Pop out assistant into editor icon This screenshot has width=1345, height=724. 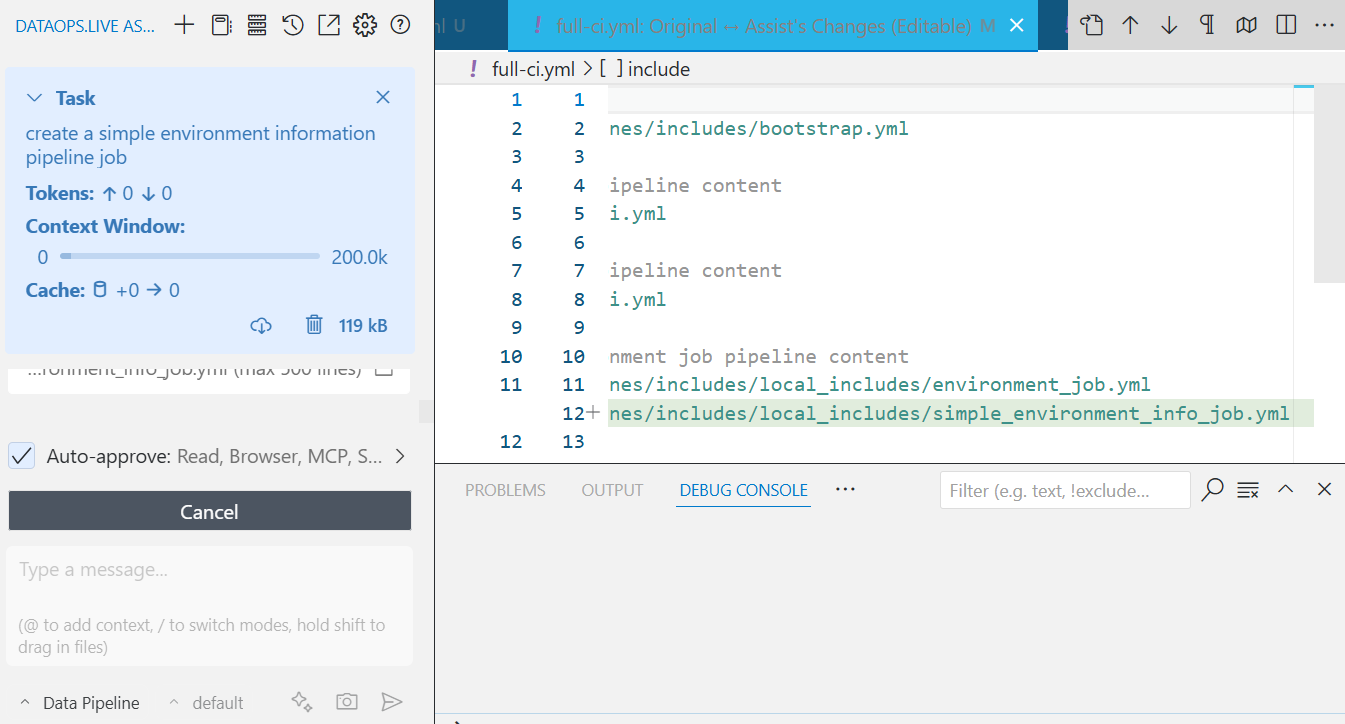coord(329,25)
